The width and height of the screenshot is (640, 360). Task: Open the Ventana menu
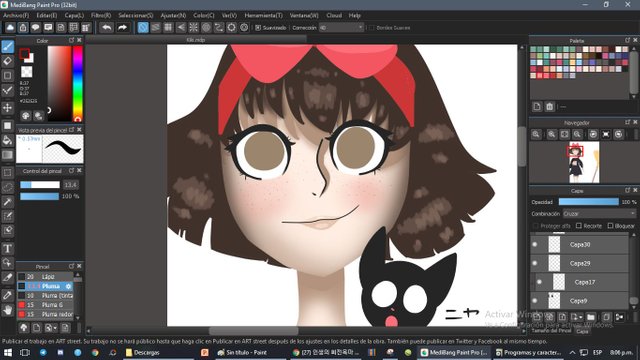tap(304, 16)
